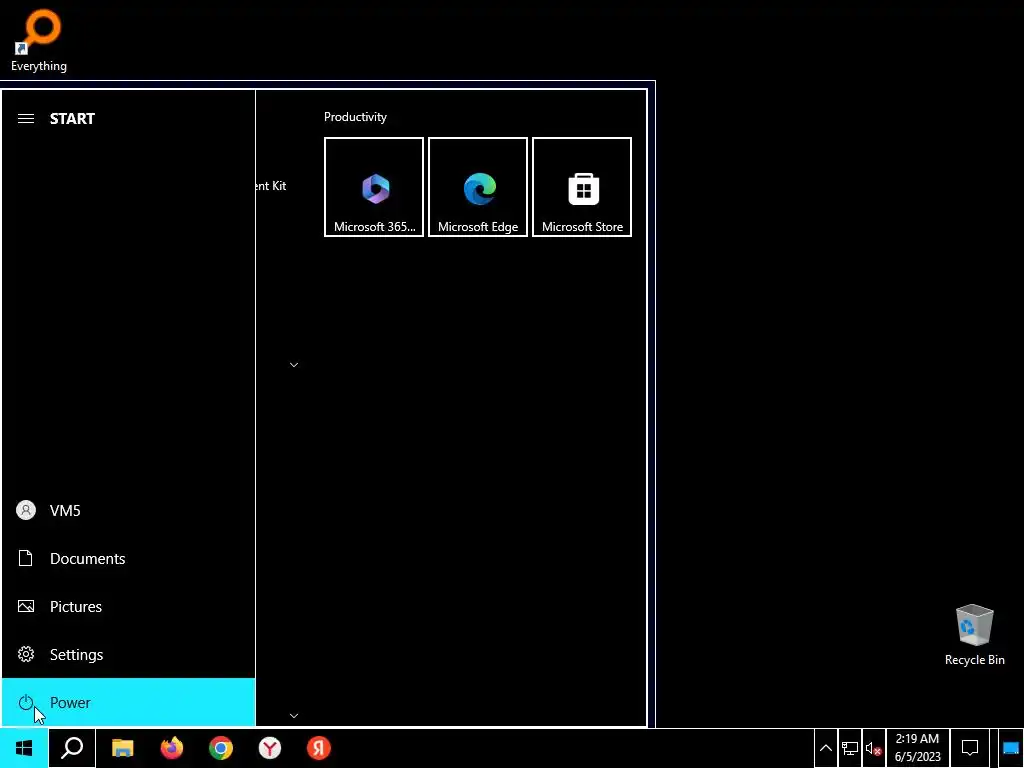Click the Power icon symbol
The width and height of the screenshot is (1024, 768).
pyautogui.click(x=25, y=702)
